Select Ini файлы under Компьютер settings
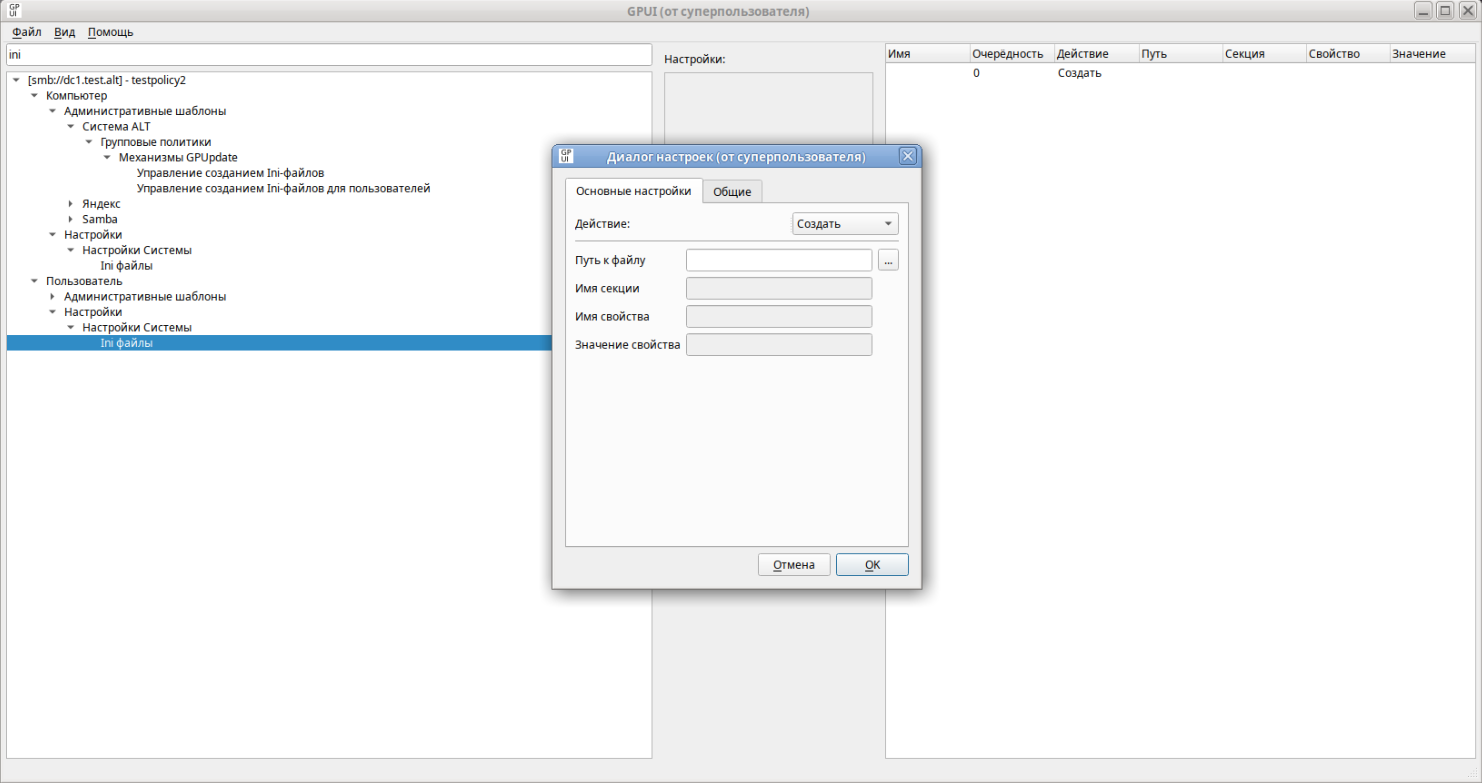Screen dimensions: 1482x783 coord(126,266)
